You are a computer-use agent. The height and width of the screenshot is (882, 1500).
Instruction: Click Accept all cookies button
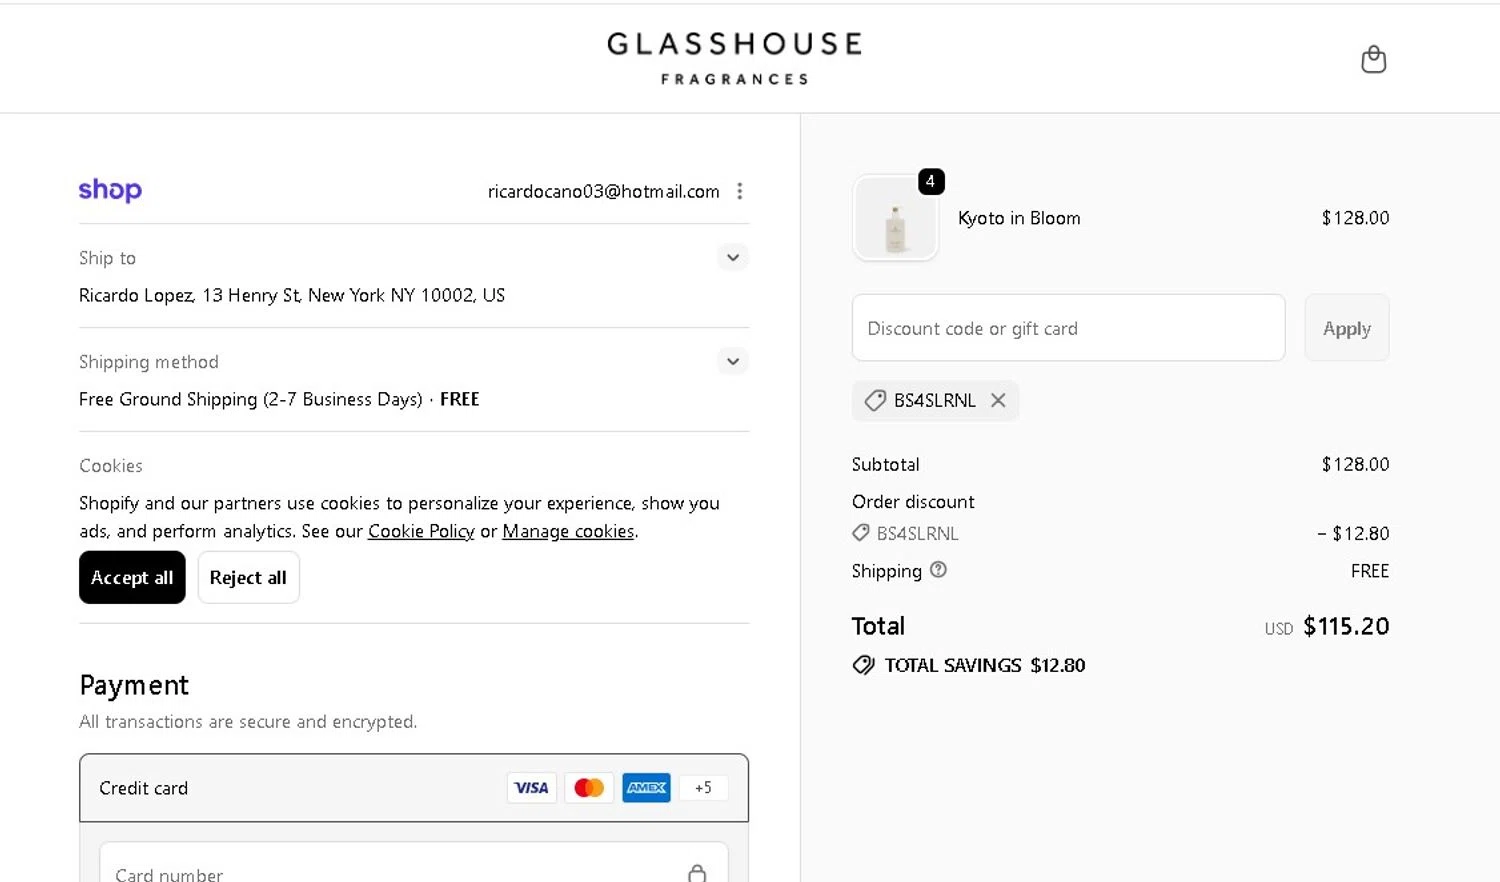click(x=132, y=577)
